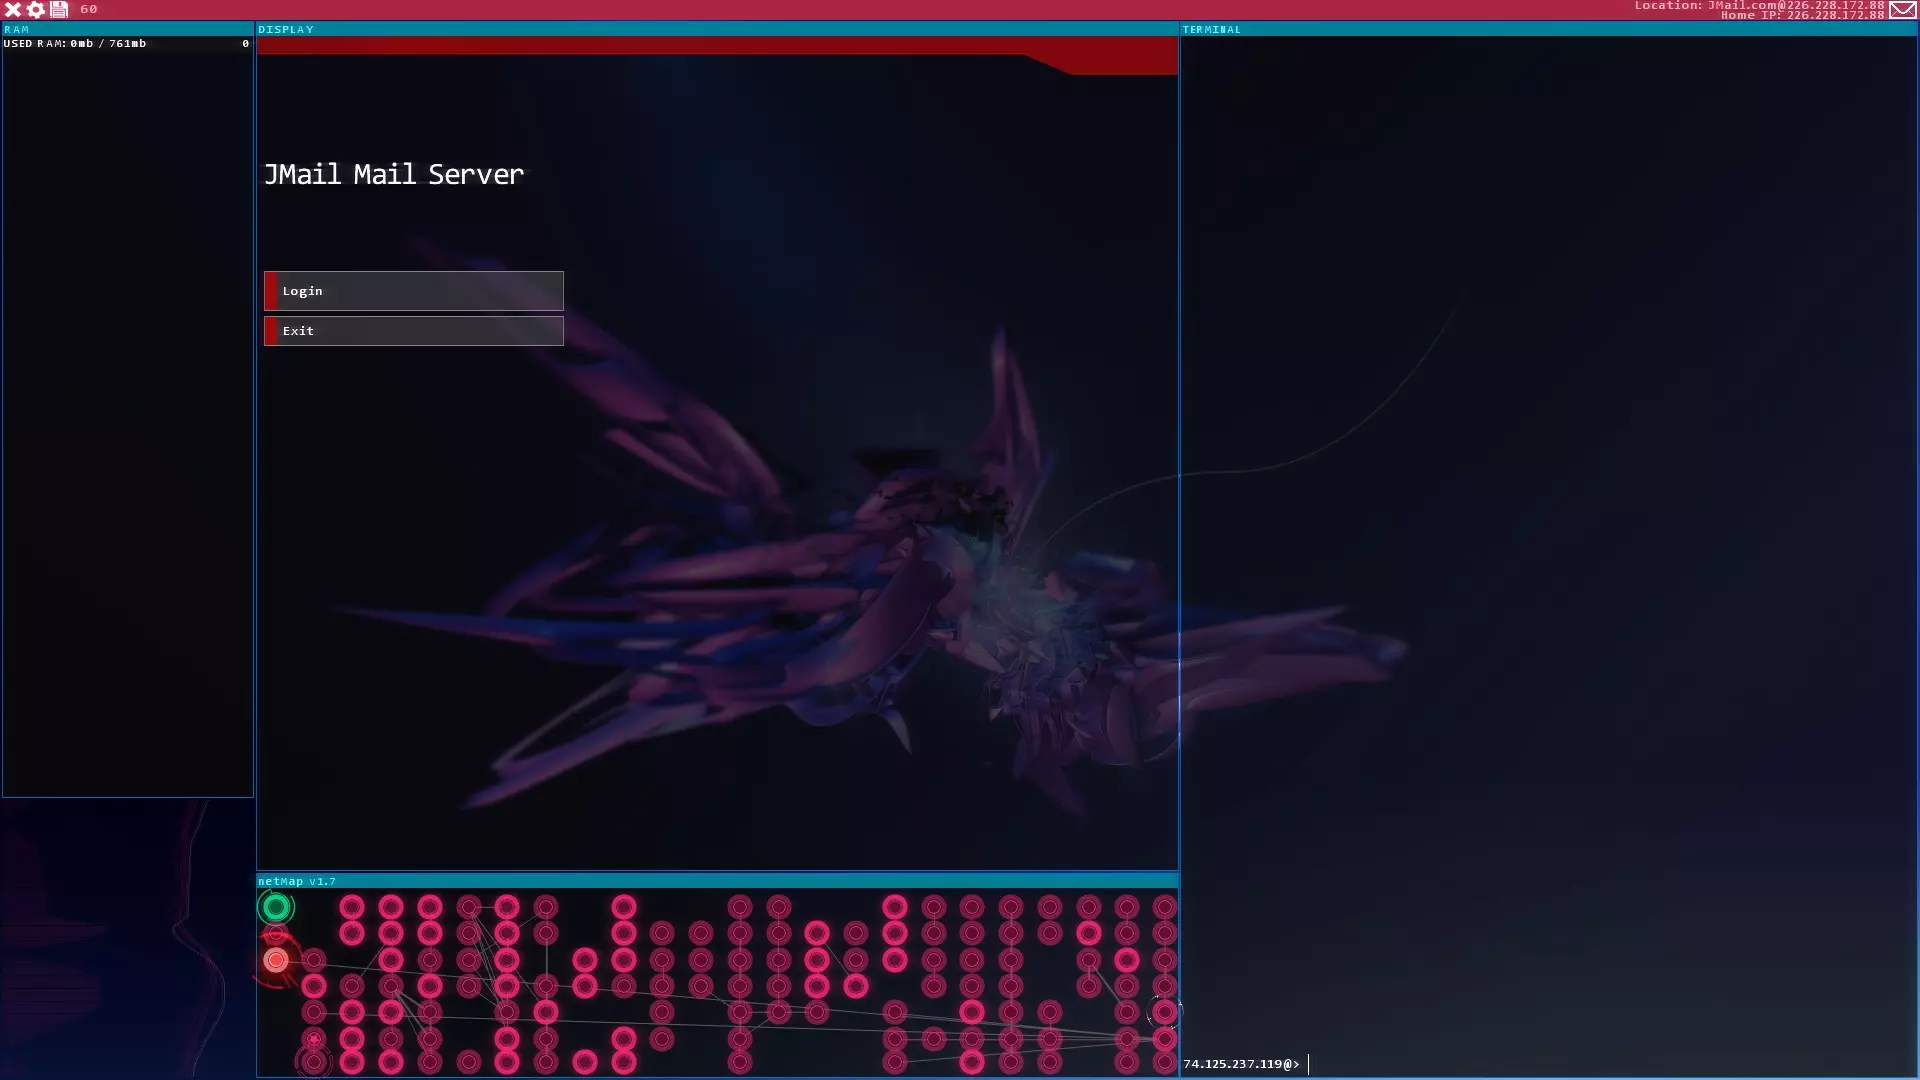
Task: Click the TERMINAL panel header
Action: click(x=1548, y=29)
